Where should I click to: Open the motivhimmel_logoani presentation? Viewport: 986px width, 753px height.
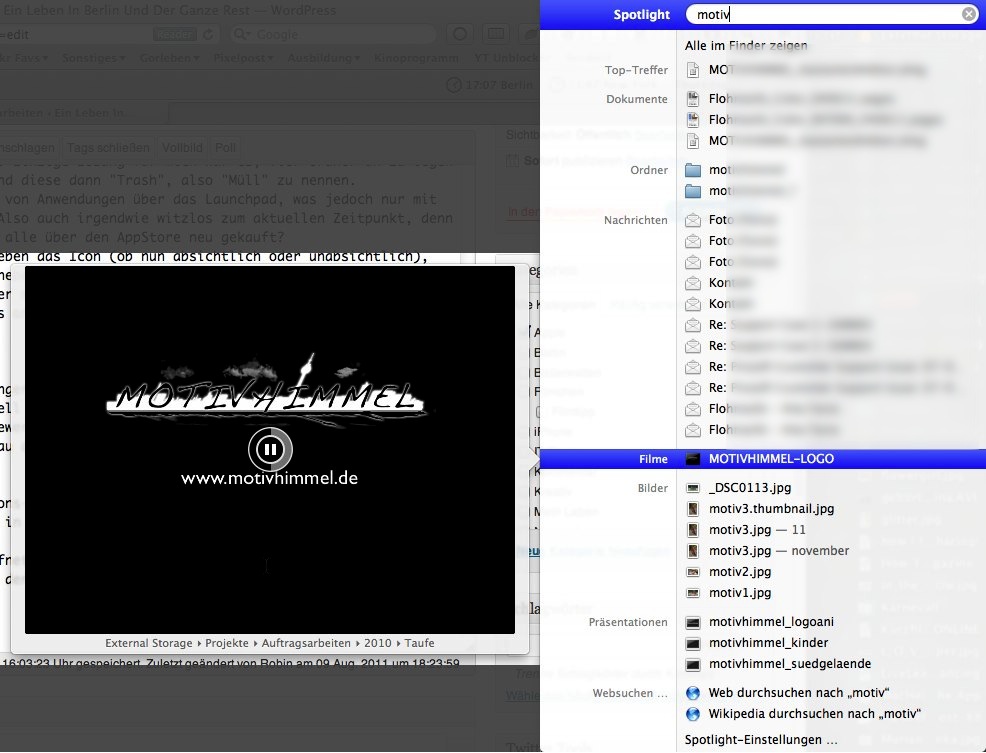click(770, 622)
